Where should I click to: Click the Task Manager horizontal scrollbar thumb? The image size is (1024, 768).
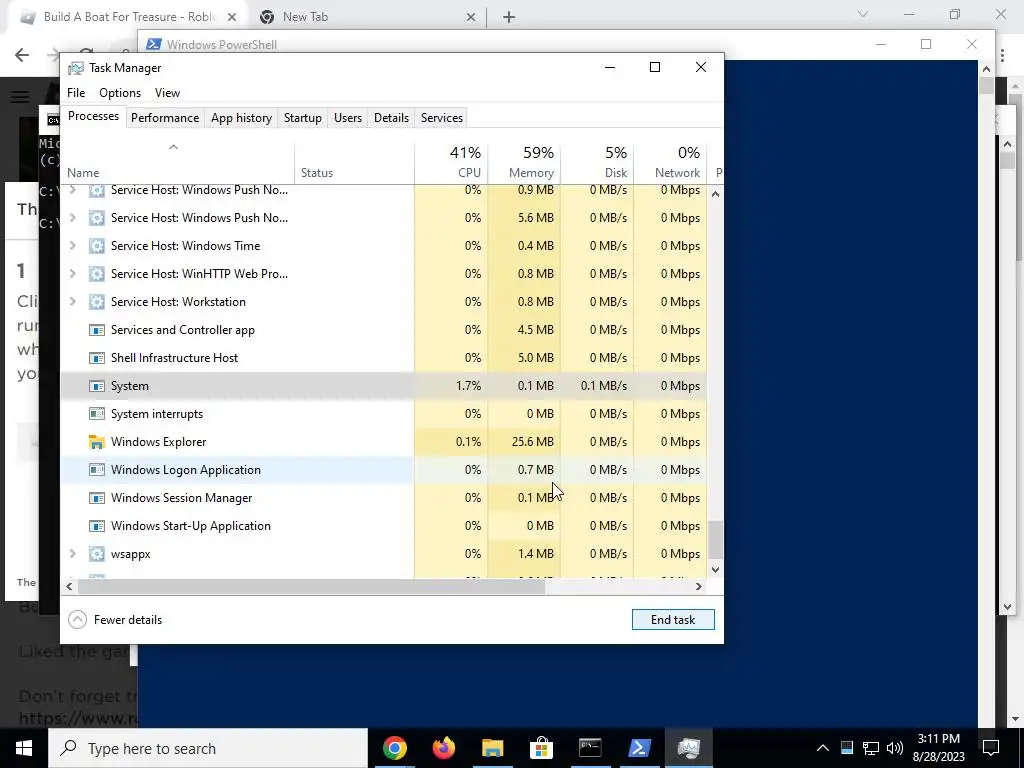click(311, 586)
